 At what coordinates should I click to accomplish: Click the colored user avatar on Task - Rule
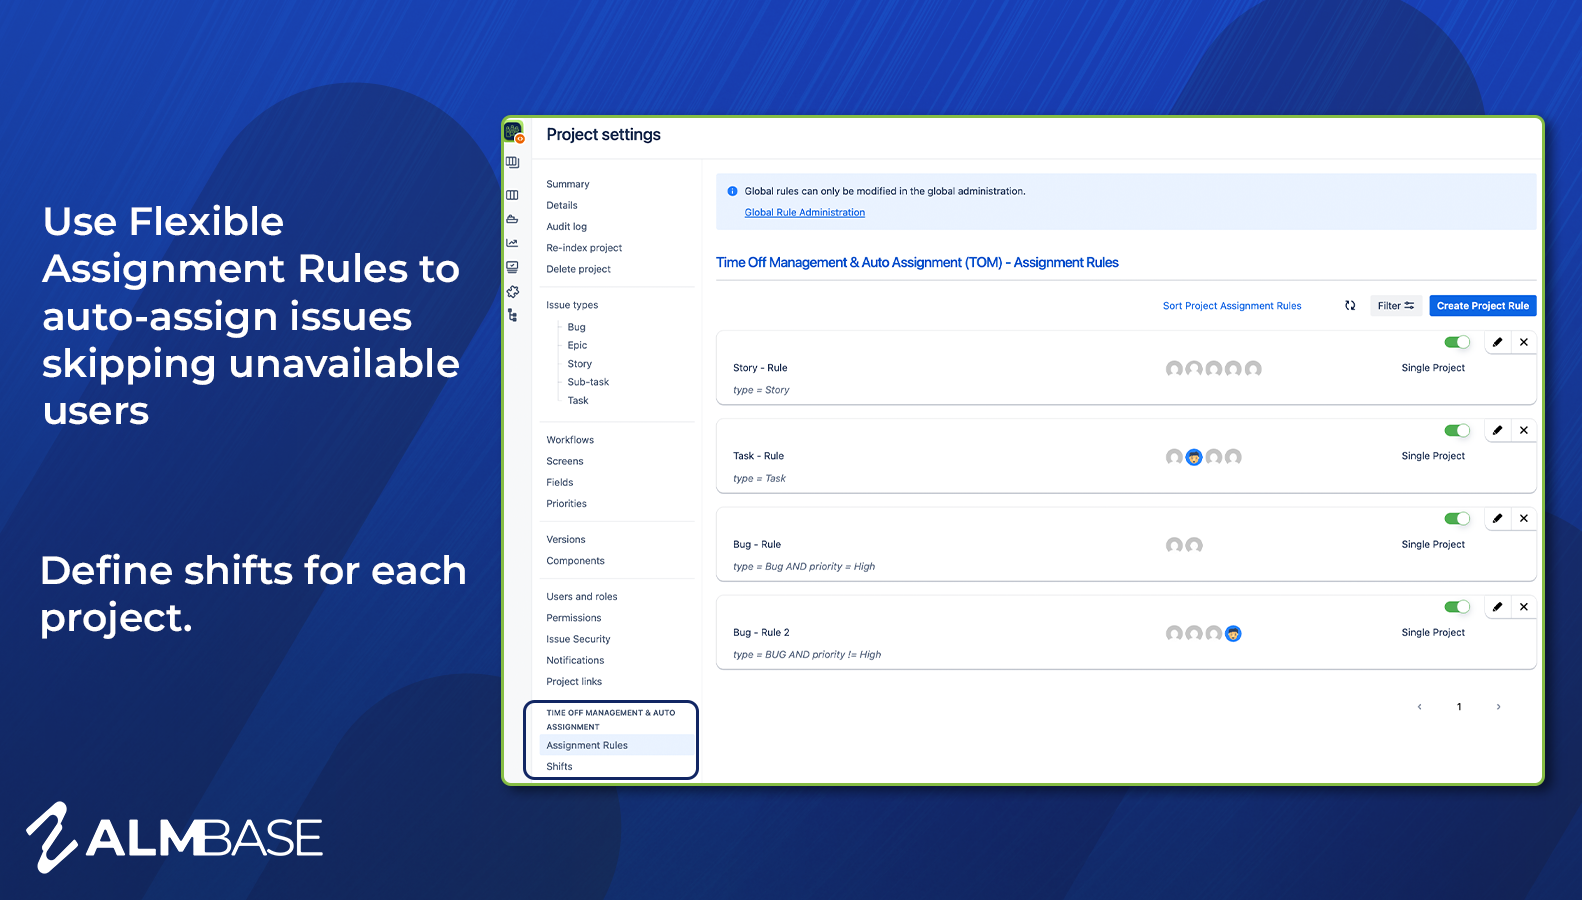point(1194,457)
